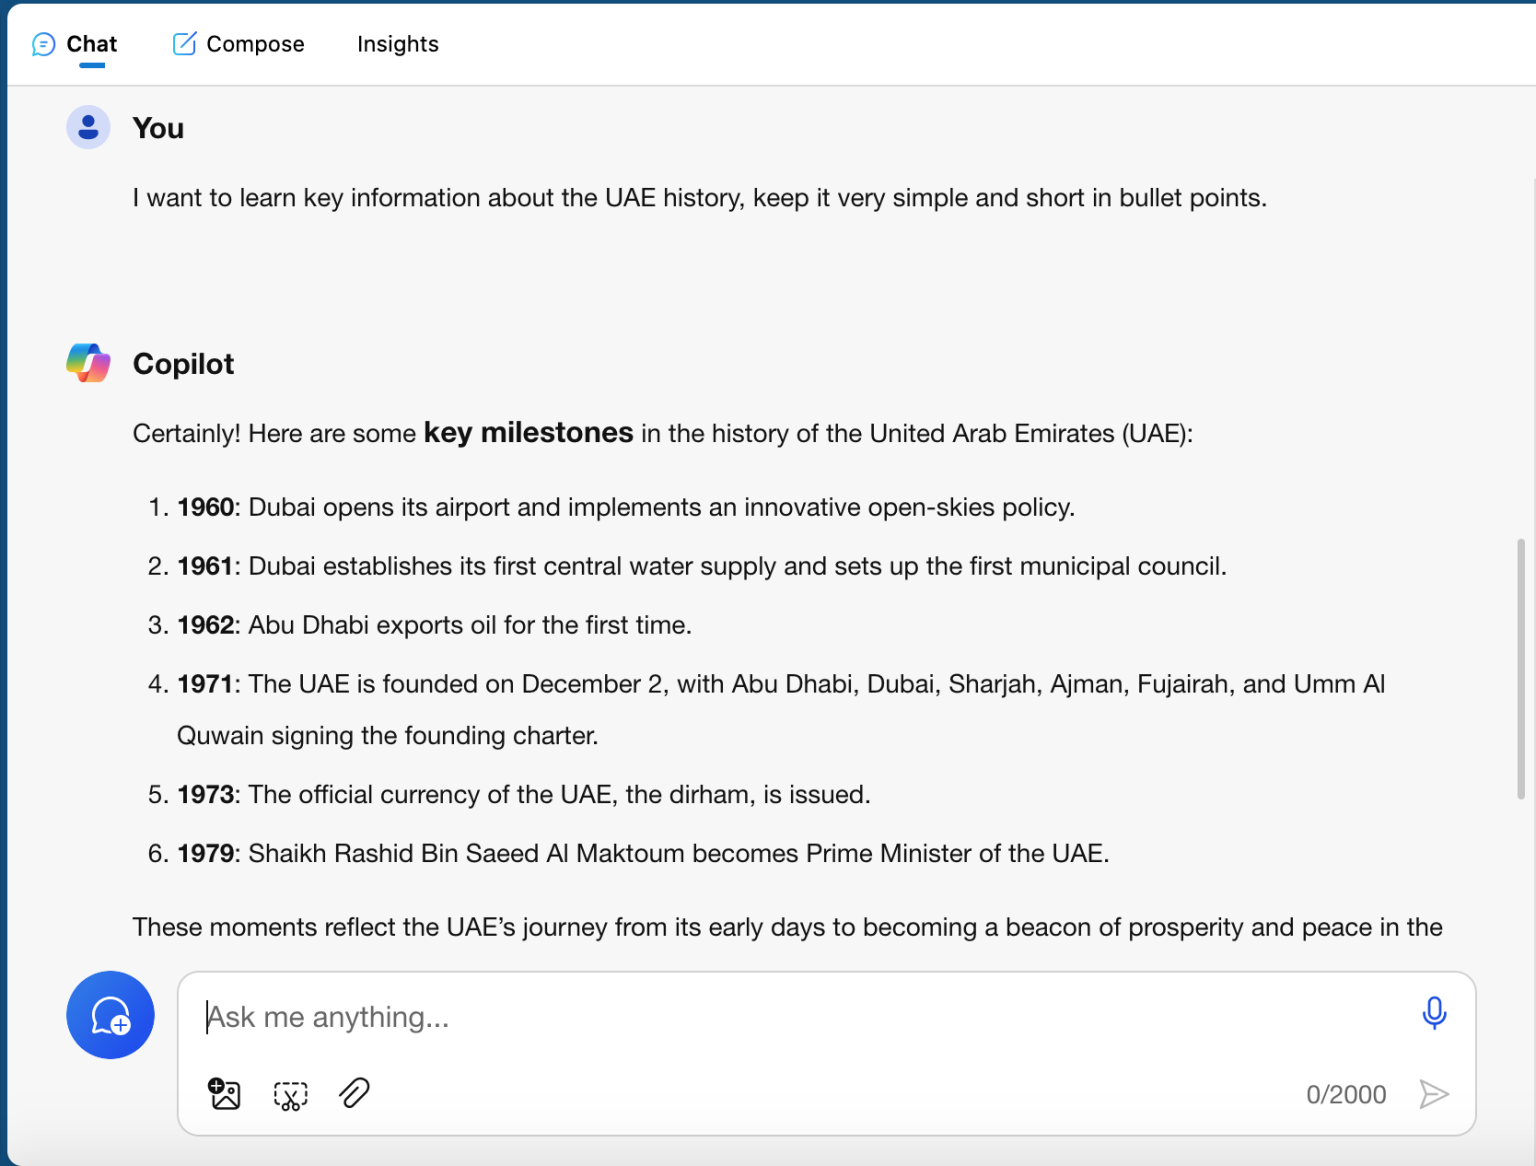This screenshot has width=1536, height=1166.
Task: Click the bold key milestones text
Action: point(528,433)
